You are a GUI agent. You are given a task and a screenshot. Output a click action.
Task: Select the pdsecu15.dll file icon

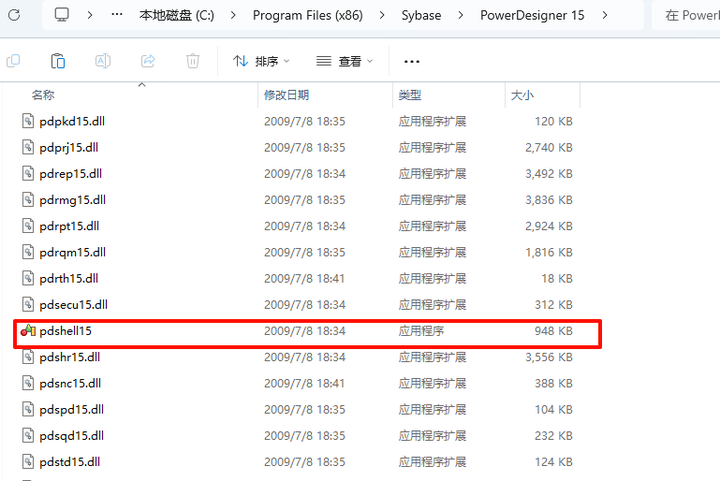28,304
